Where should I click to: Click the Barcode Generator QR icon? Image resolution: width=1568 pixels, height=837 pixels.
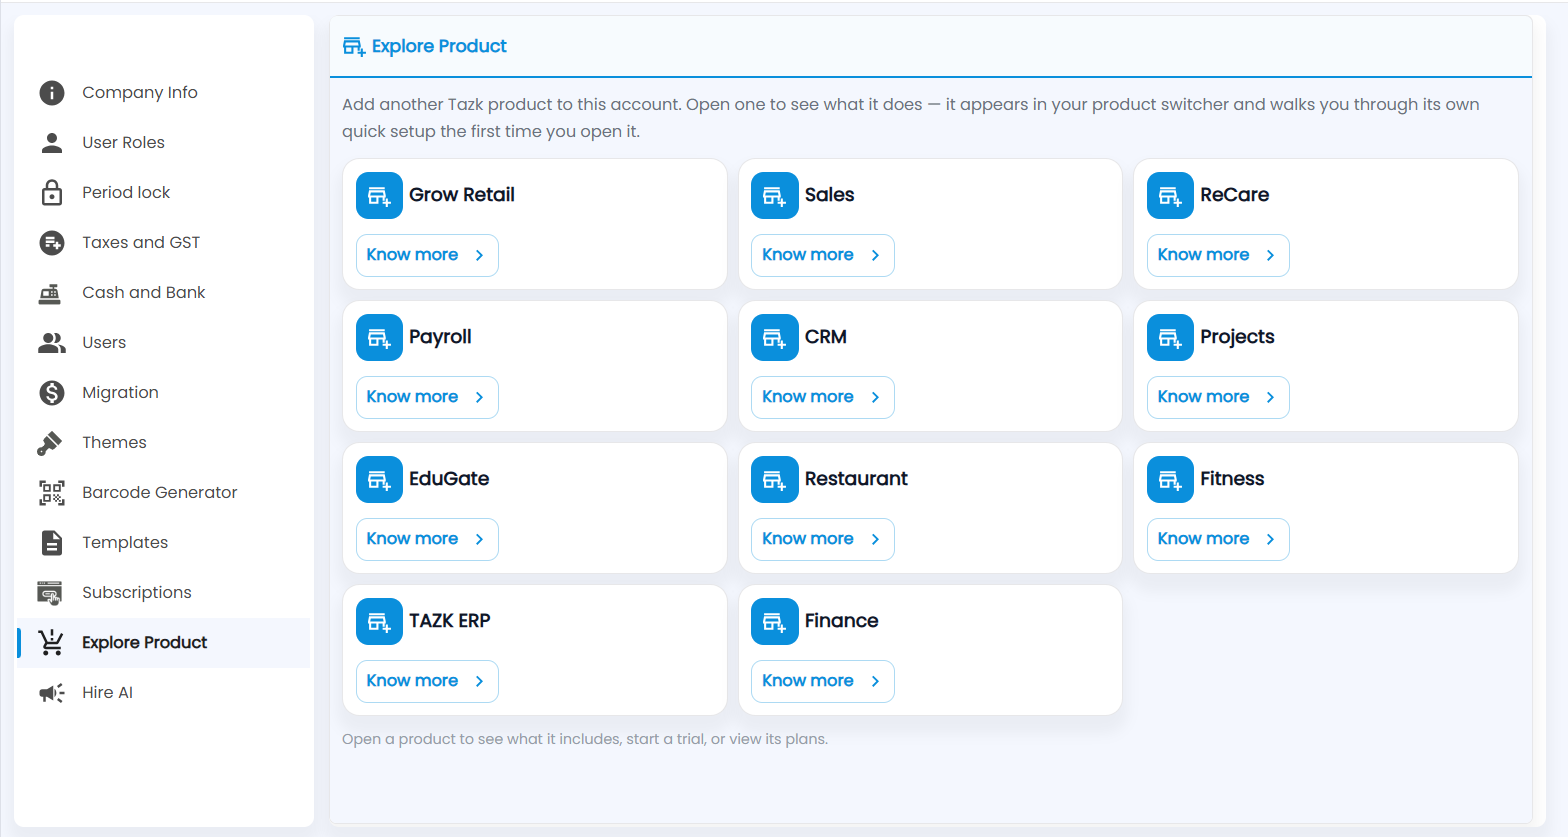(x=51, y=493)
